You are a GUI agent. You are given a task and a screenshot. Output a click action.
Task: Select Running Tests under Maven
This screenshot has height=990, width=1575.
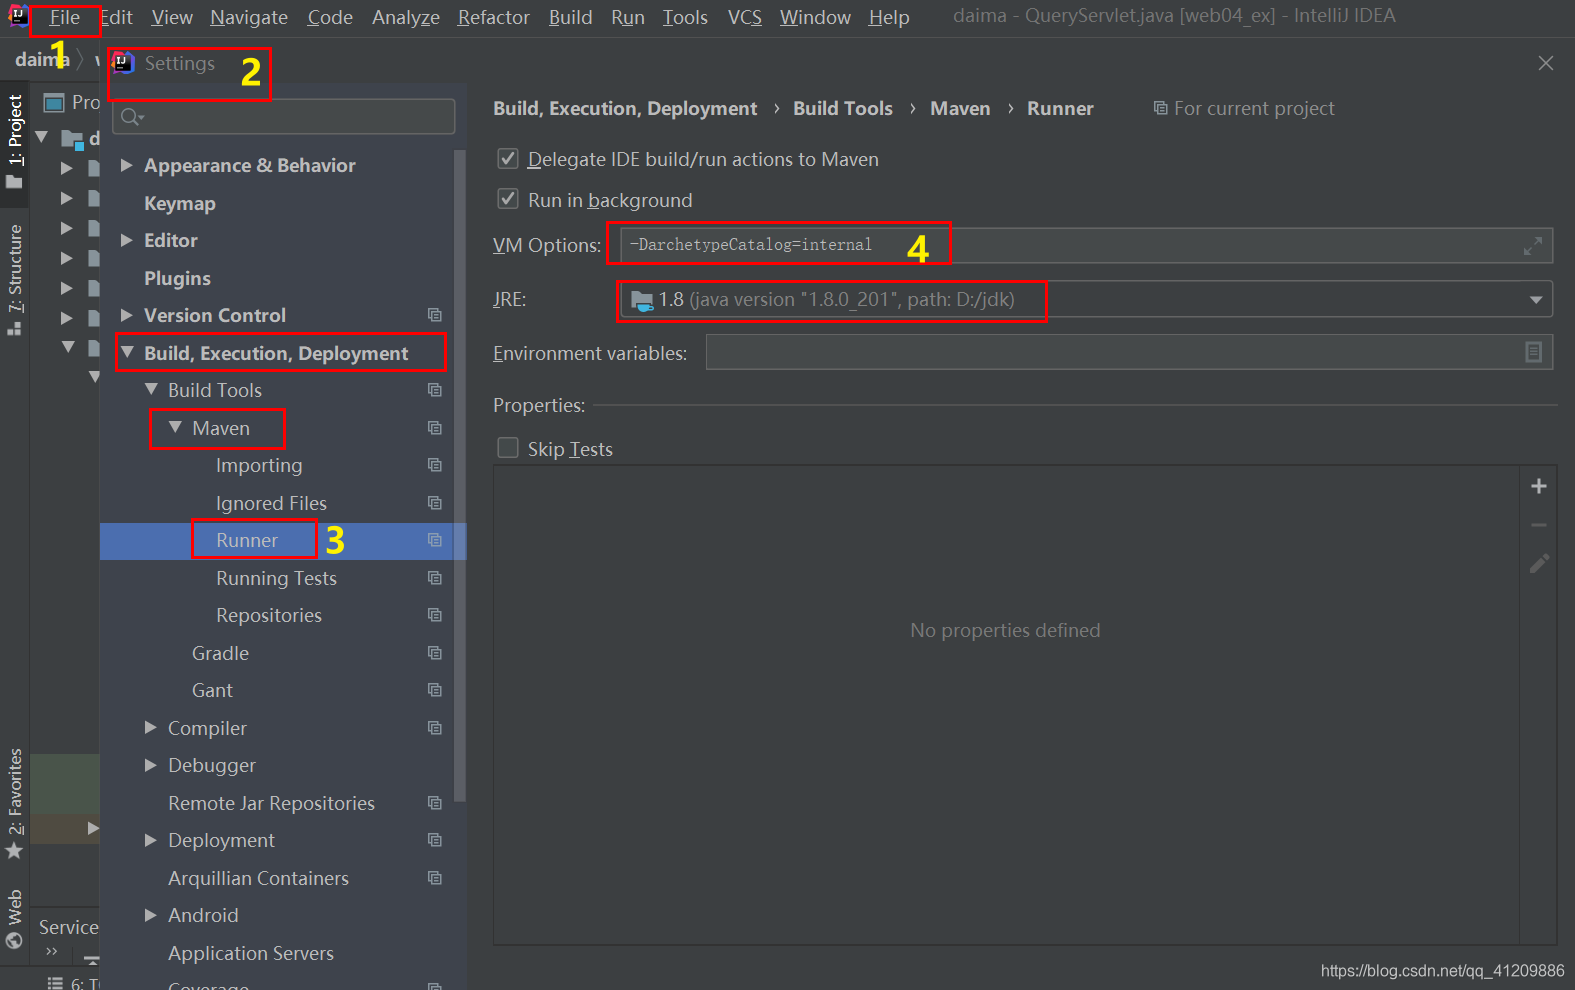(x=276, y=578)
